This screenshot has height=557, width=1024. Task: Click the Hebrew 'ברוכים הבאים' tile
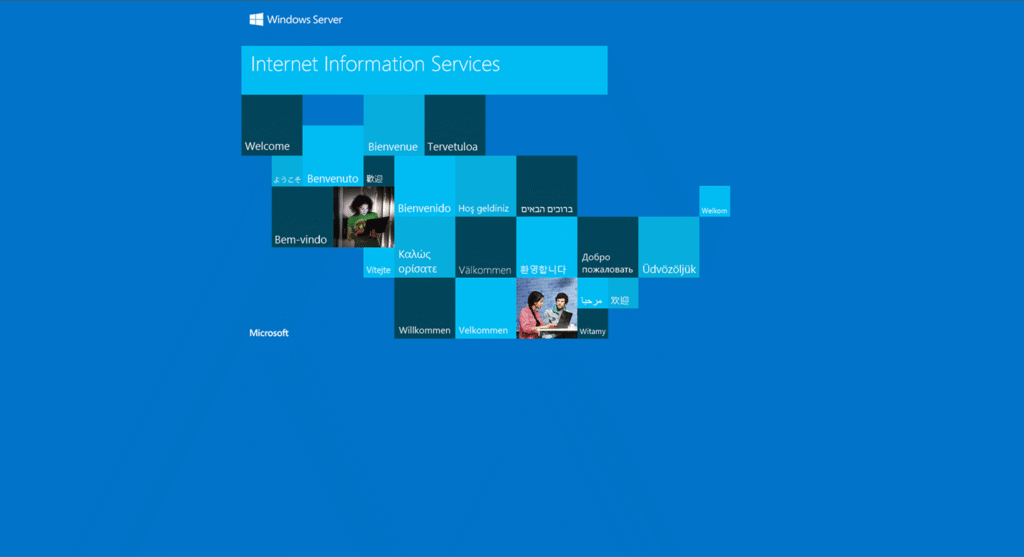click(547, 186)
